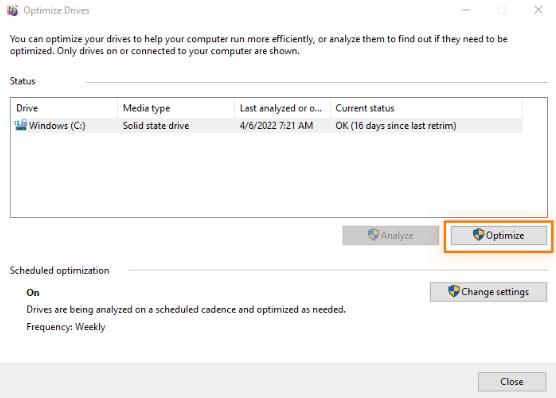556x398 pixels.
Task: Open Change settings for scheduled optimization
Action: pos(488,292)
